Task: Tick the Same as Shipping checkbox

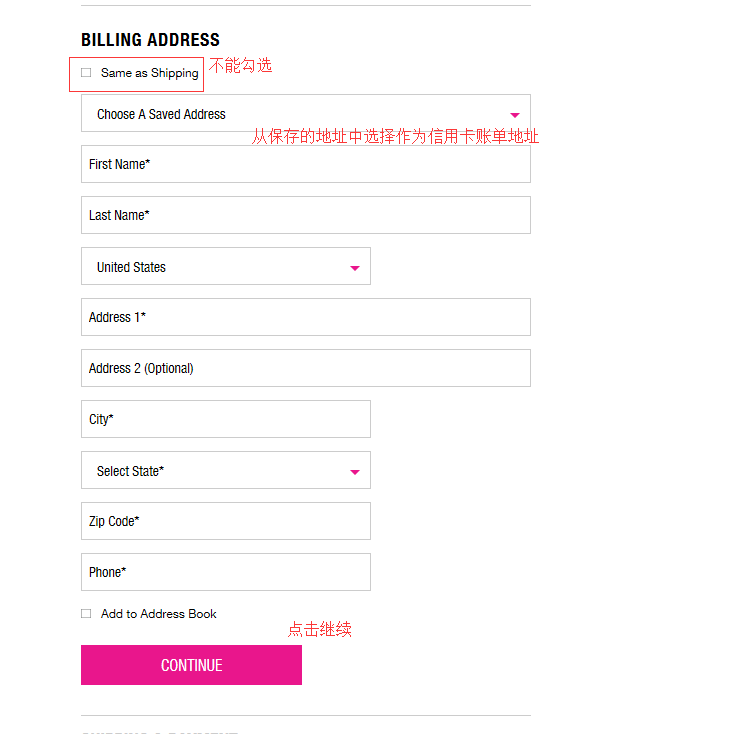Action: coord(86,73)
